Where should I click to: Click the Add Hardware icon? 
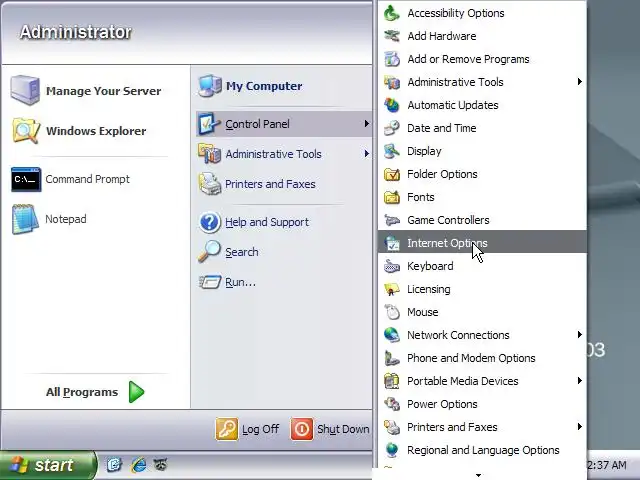click(x=392, y=36)
